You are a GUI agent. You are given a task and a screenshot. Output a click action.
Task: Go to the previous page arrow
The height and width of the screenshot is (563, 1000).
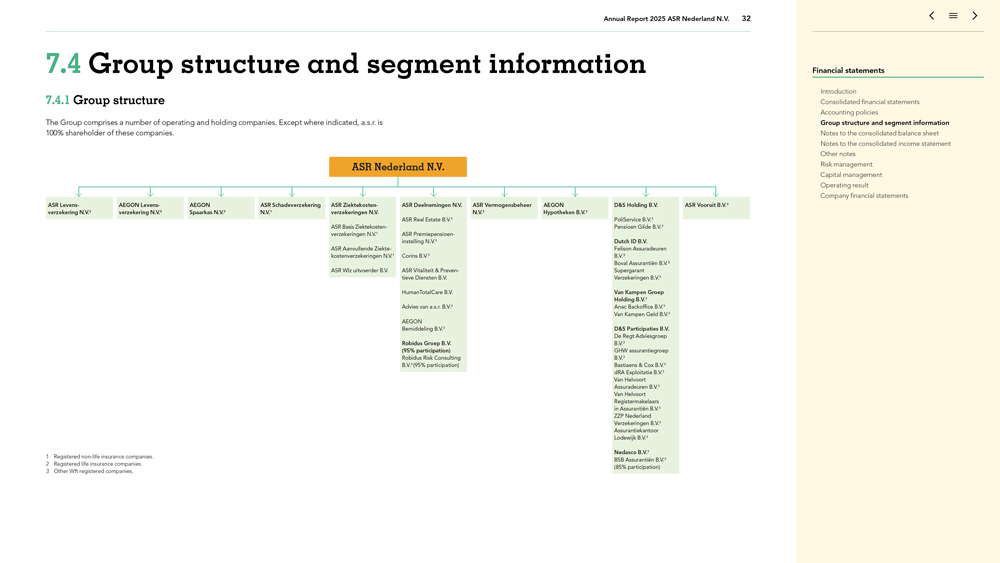[931, 16]
